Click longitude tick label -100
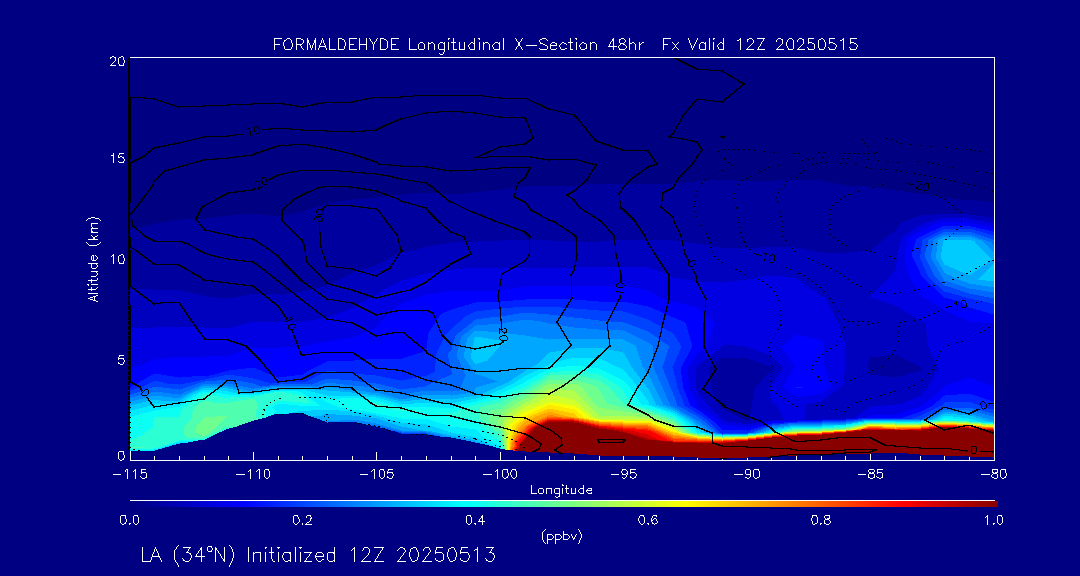Screen dimensions: 1080x576 point(501,475)
